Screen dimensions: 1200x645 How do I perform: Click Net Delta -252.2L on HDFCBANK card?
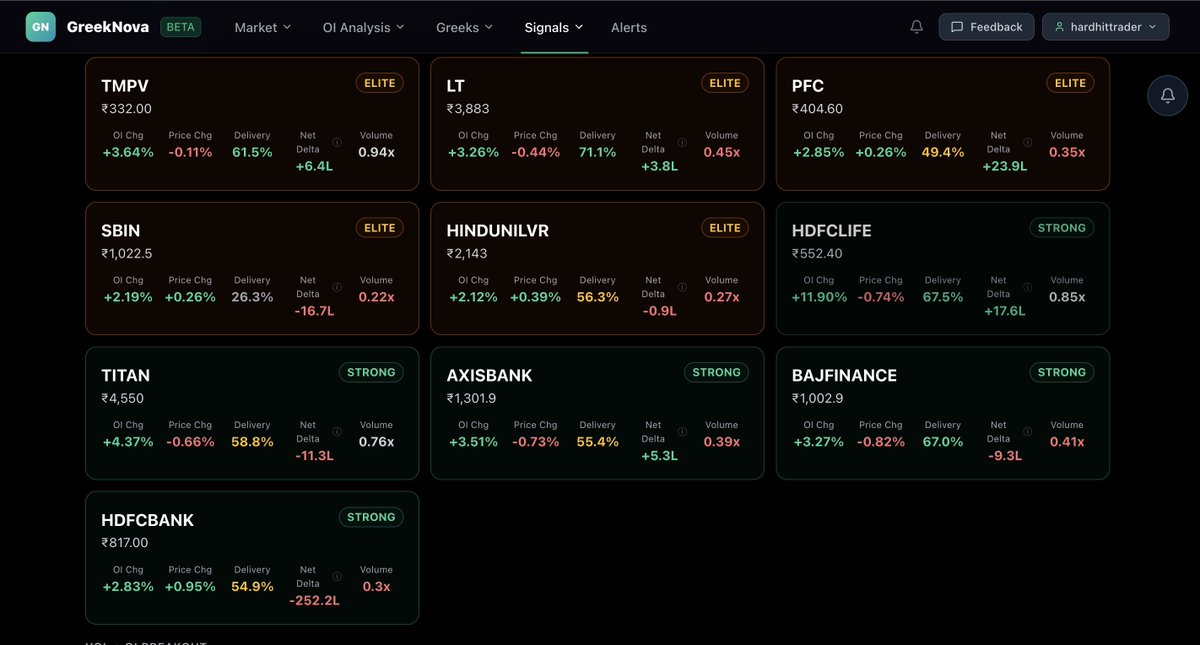click(x=315, y=601)
